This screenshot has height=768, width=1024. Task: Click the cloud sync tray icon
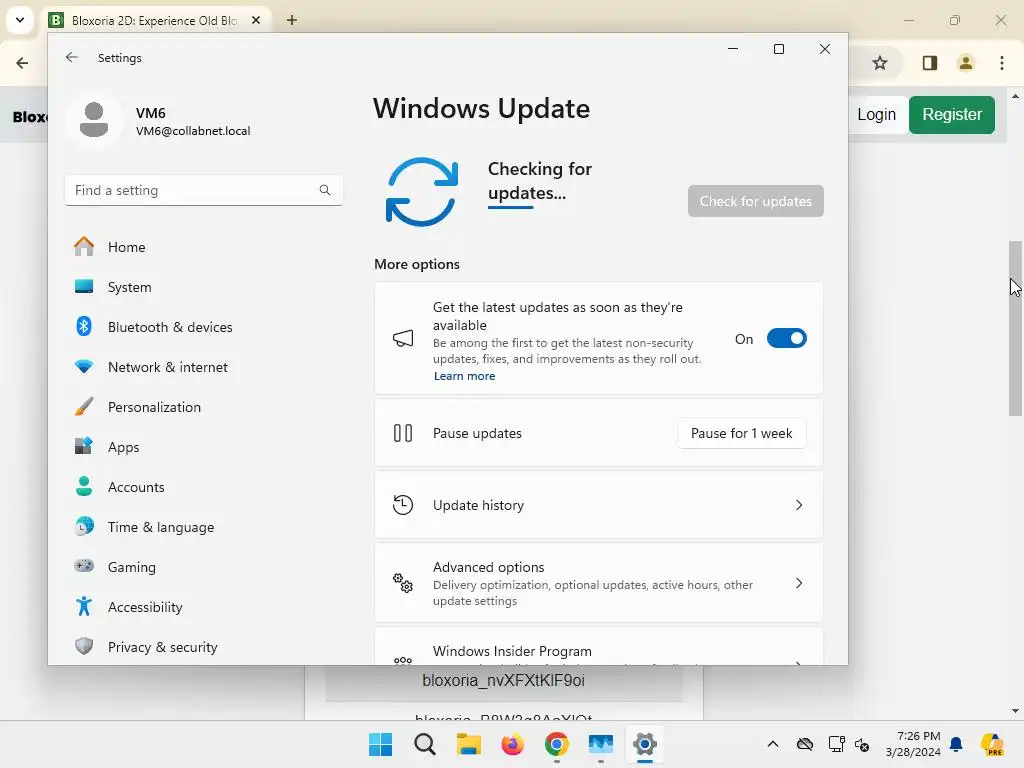point(805,744)
